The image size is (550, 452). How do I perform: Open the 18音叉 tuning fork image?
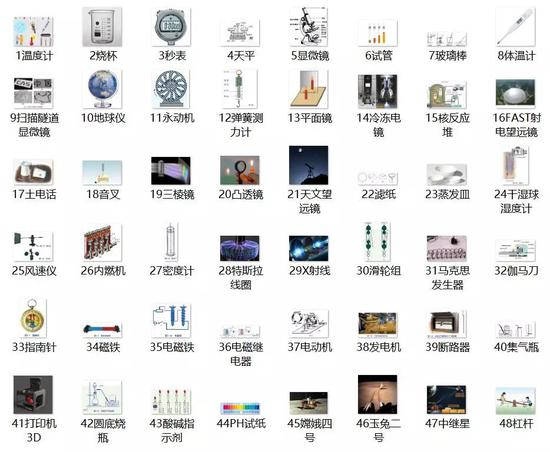[102, 173]
